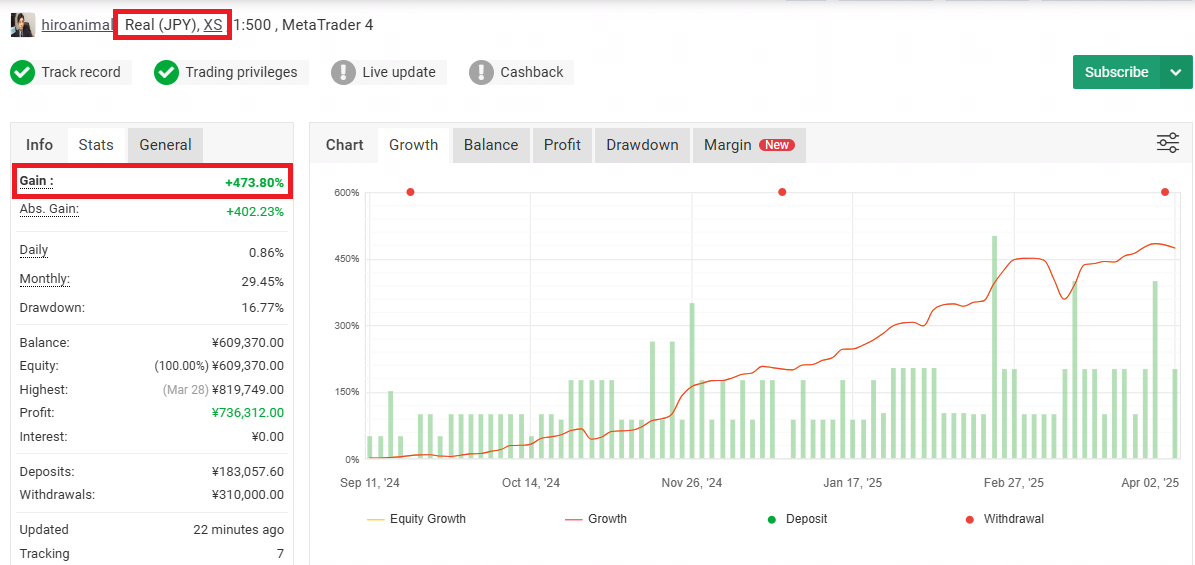Click the Live update warning icon

(x=343, y=72)
